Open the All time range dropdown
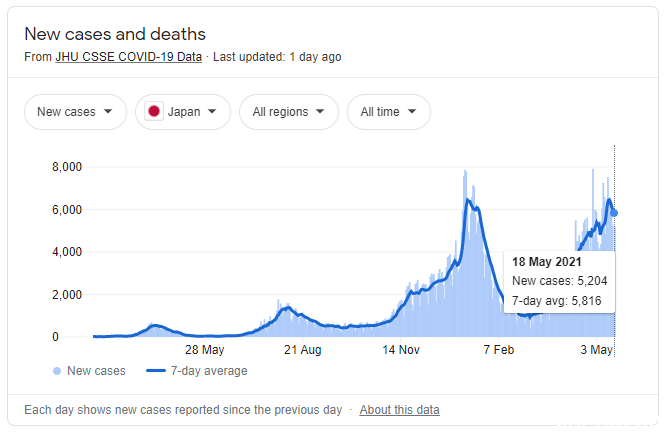 coord(389,112)
